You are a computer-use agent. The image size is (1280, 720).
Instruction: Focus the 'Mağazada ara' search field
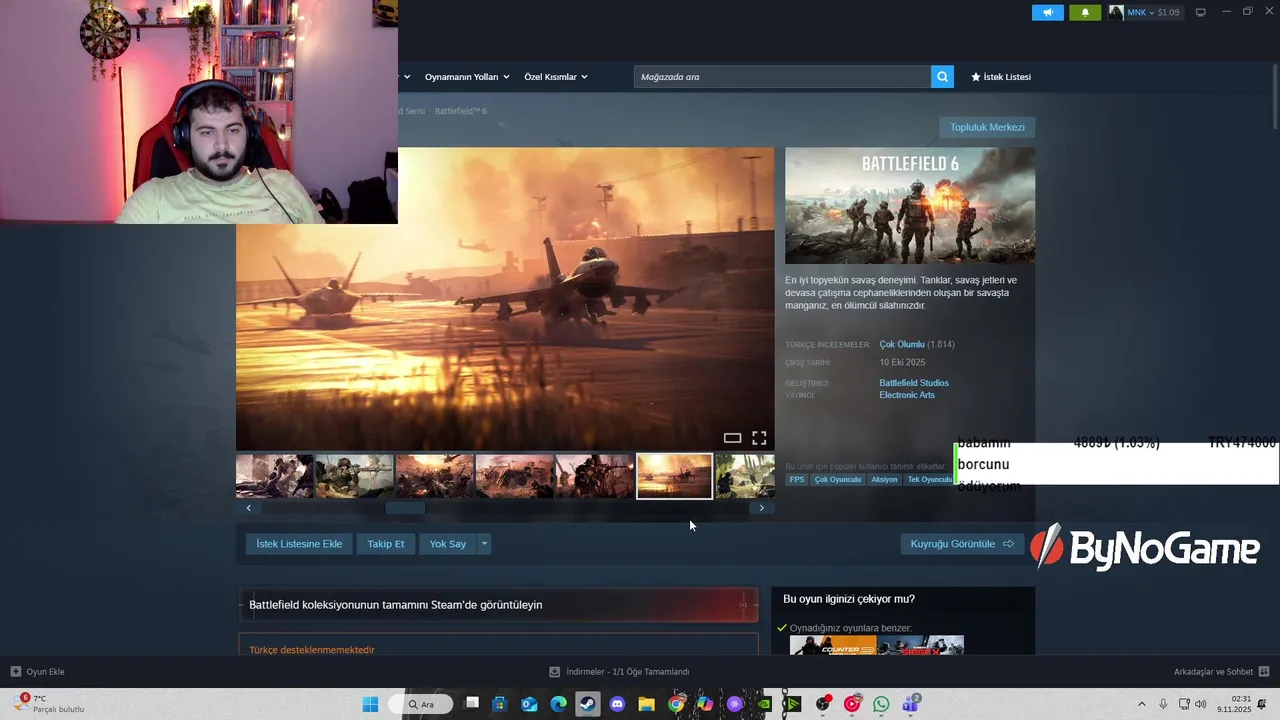pyautogui.click(x=782, y=77)
